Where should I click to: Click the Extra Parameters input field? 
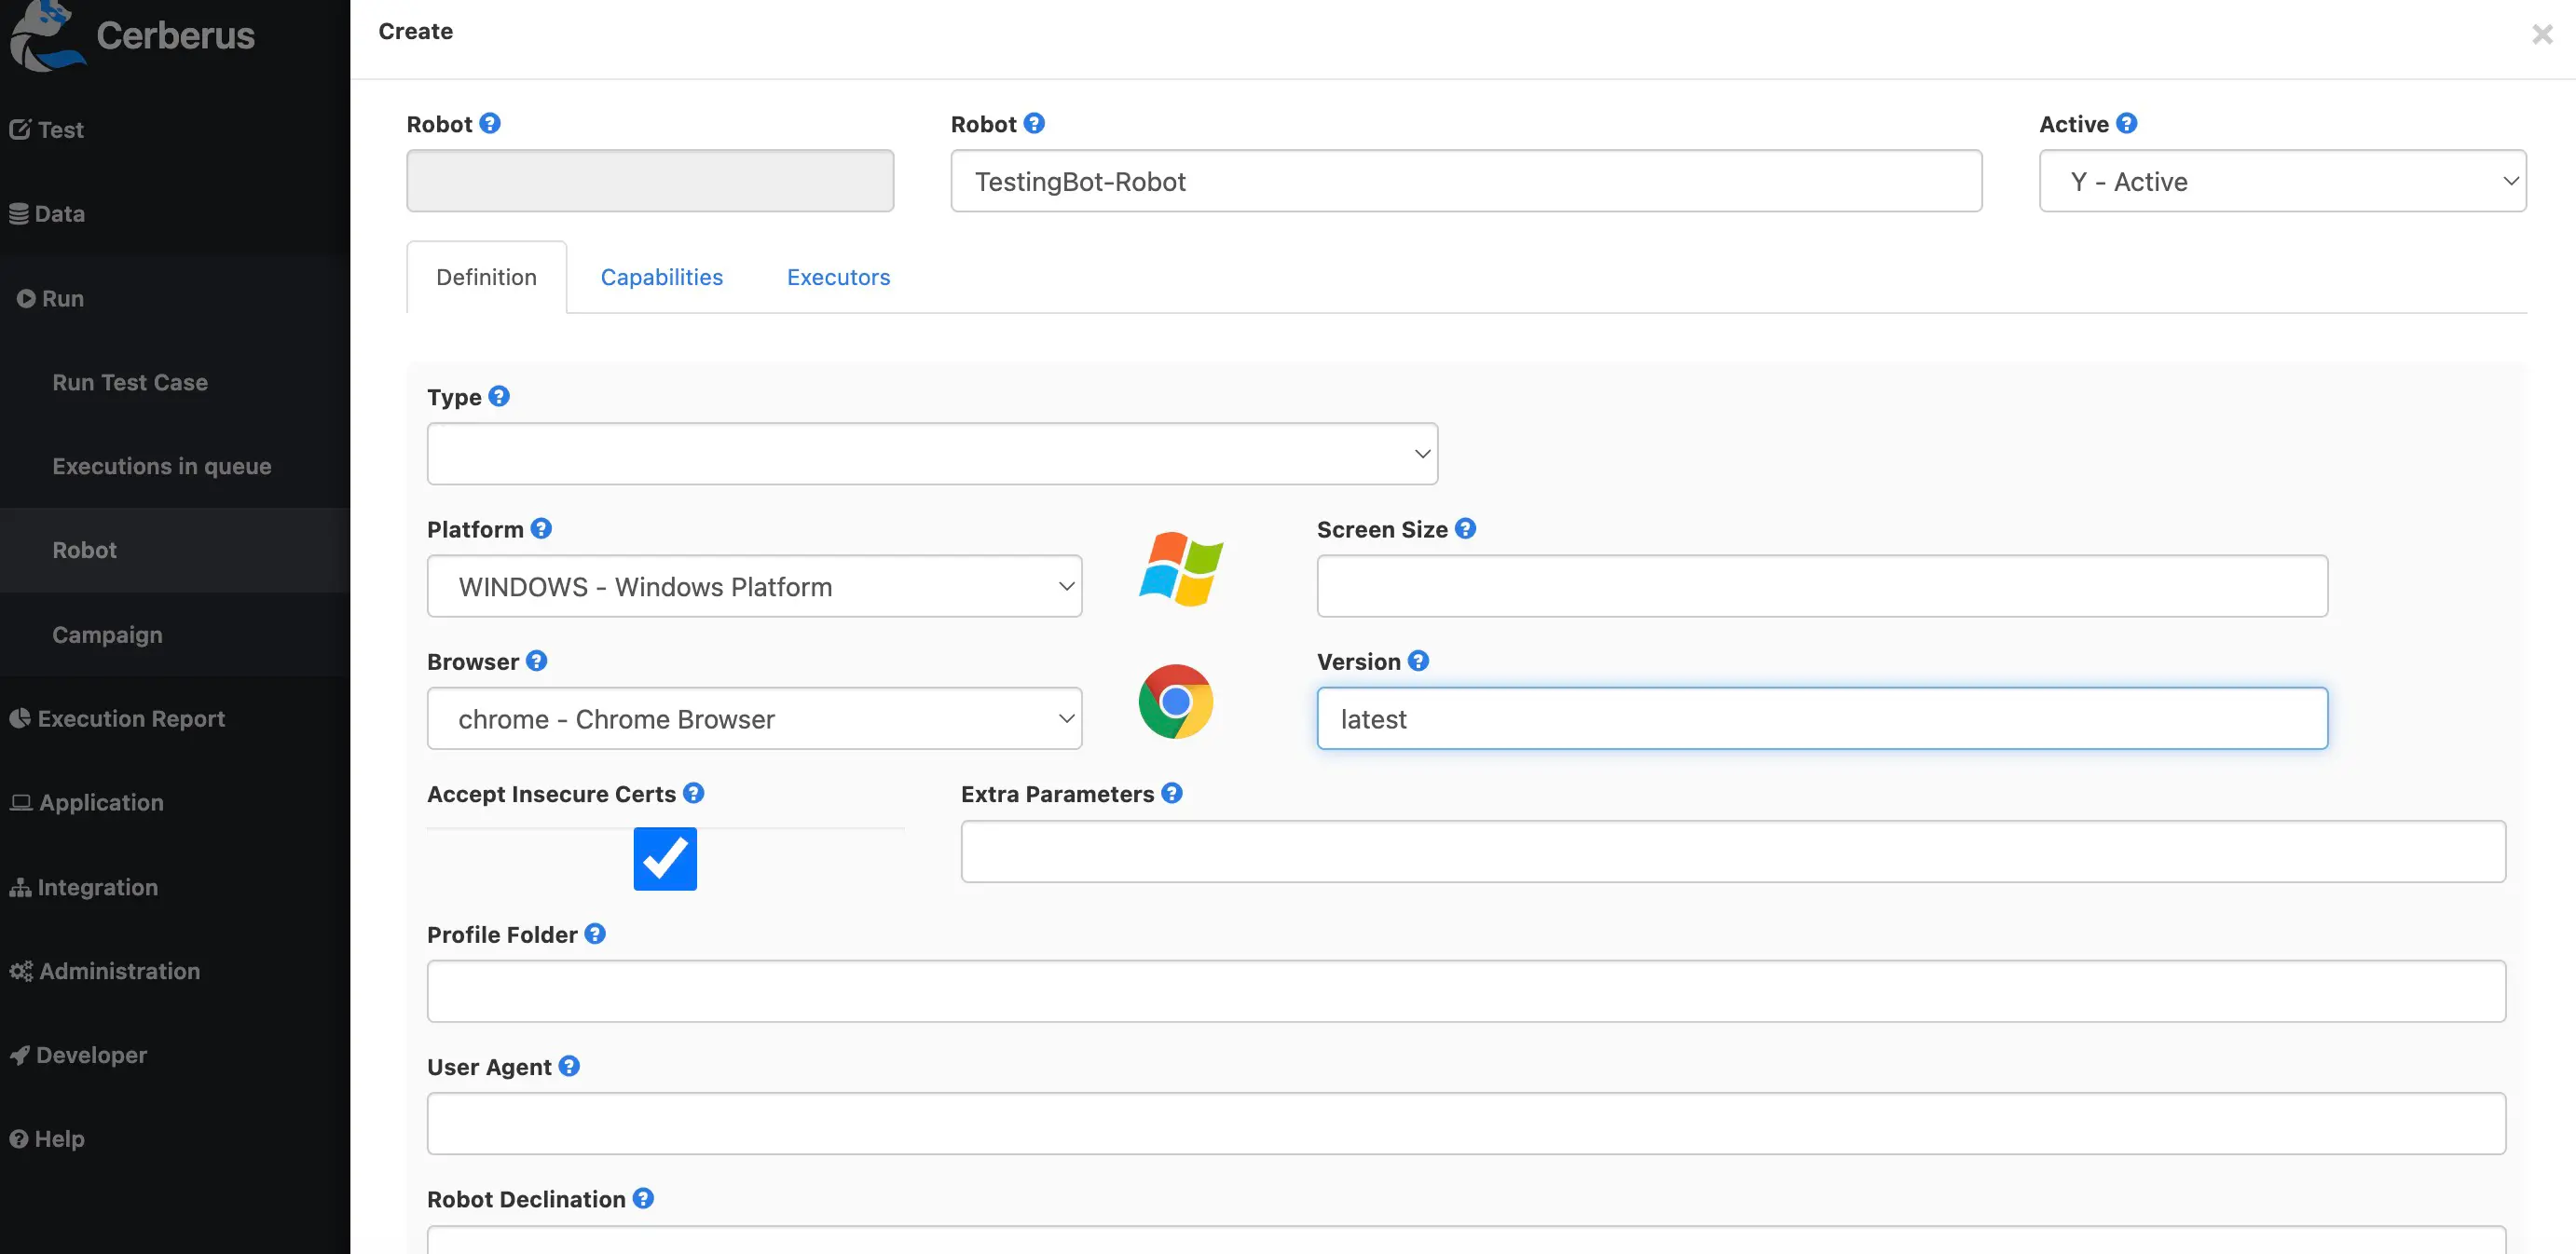click(x=1733, y=852)
